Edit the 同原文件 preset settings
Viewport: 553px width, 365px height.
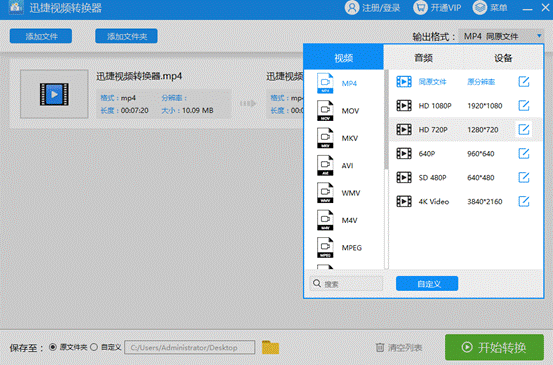point(524,82)
